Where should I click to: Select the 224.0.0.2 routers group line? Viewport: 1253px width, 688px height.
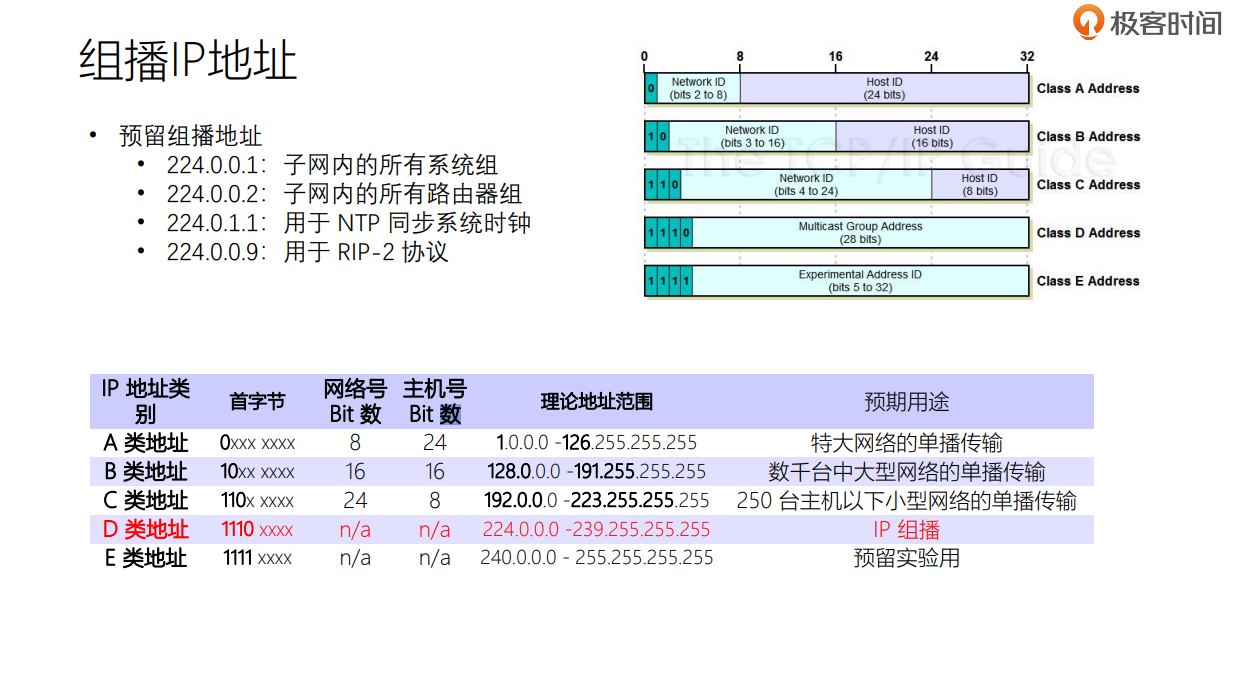(344, 194)
